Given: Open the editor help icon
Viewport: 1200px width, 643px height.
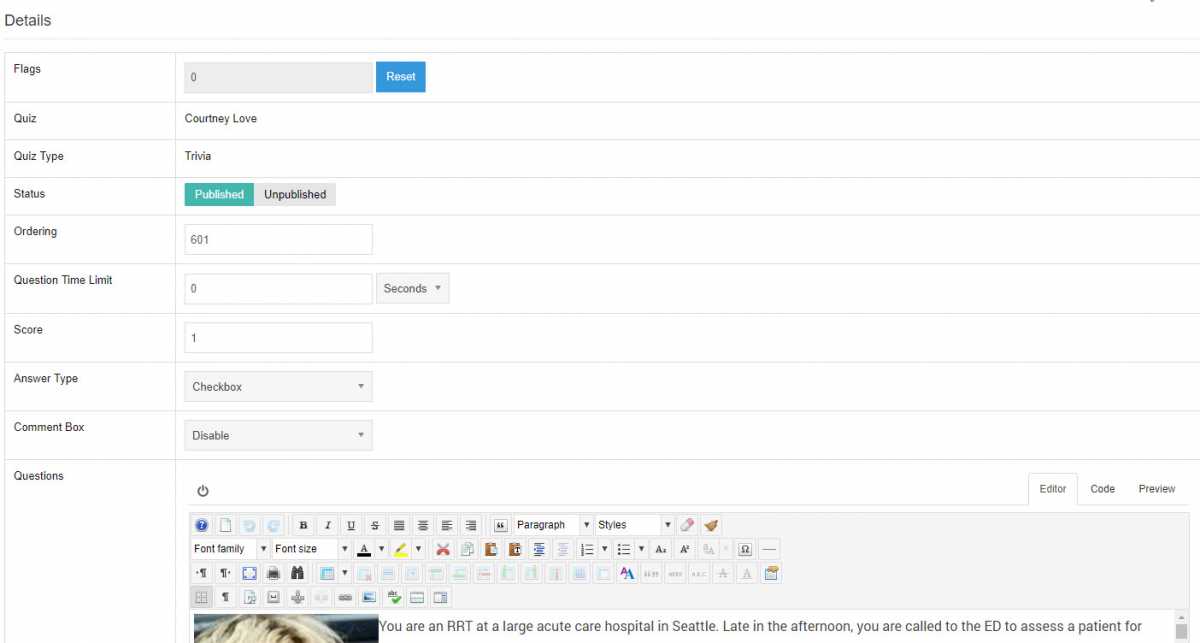Looking at the screenshot, I should (x=202, y=525).
